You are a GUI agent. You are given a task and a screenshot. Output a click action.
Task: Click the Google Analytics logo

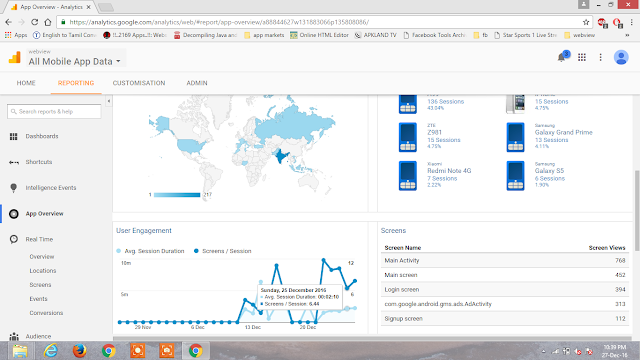point(15,57)
